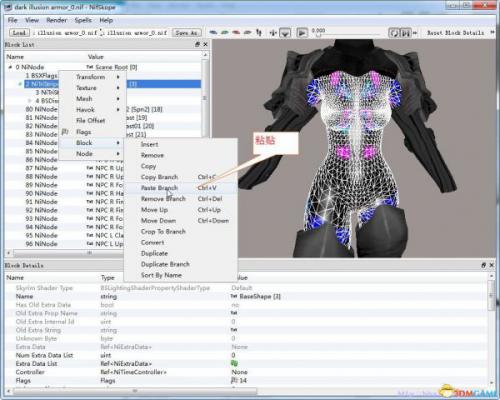Expand the animation toolbar overflow chevron
The width and height of the screenshot is (500, 400).
(x=415, y=33)
